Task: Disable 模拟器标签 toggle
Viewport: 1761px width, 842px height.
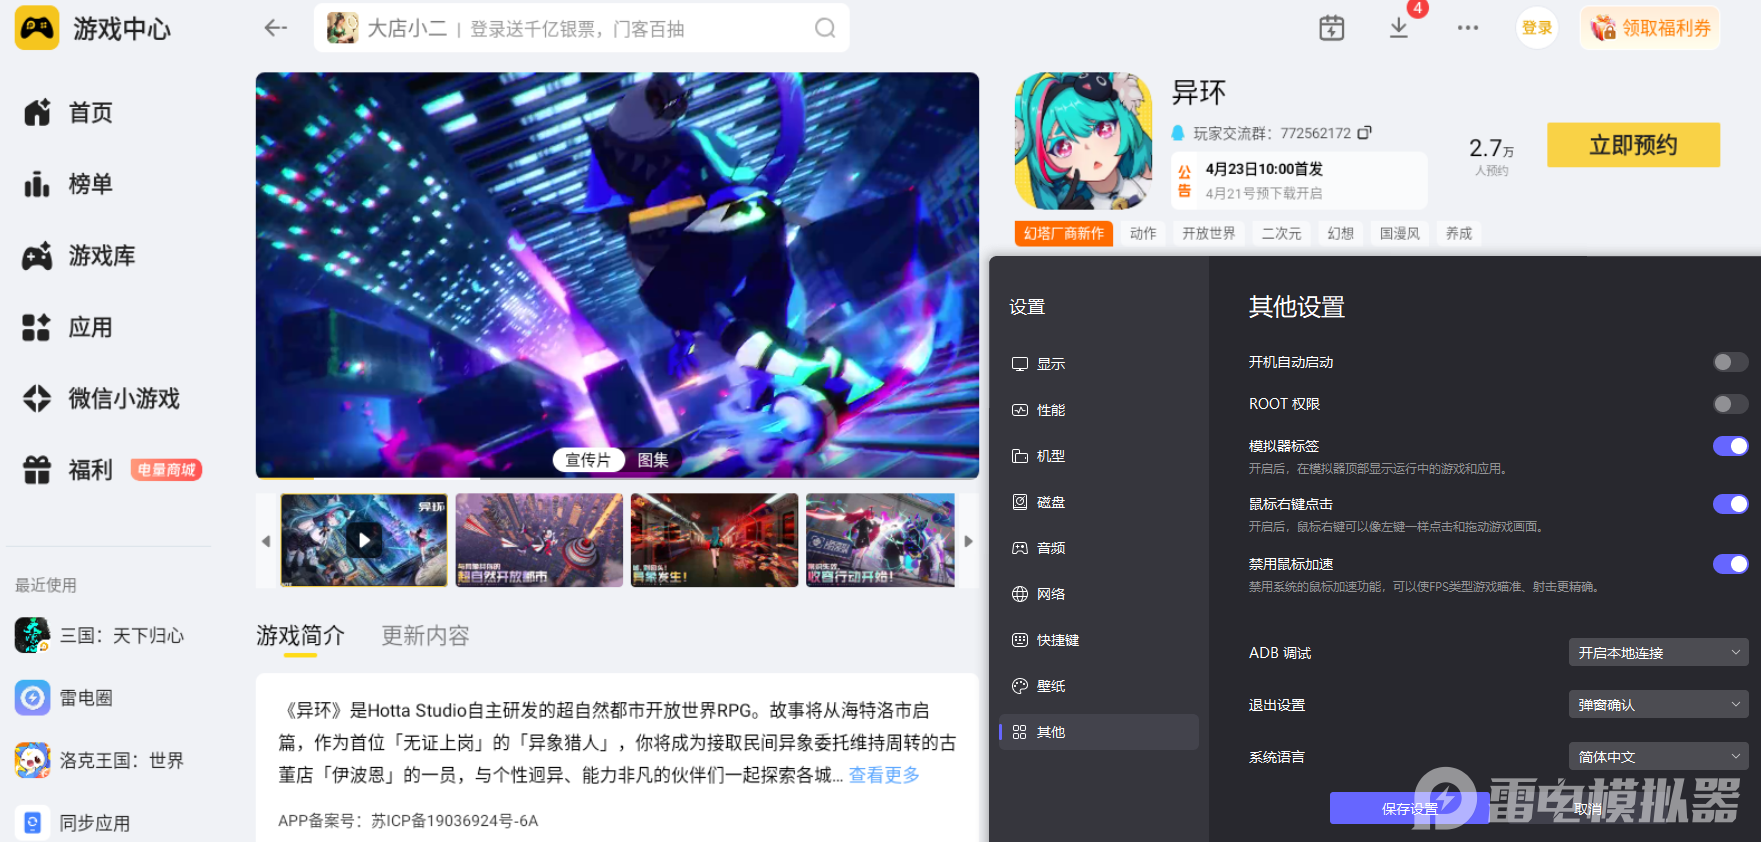Action: [1730, 446]
